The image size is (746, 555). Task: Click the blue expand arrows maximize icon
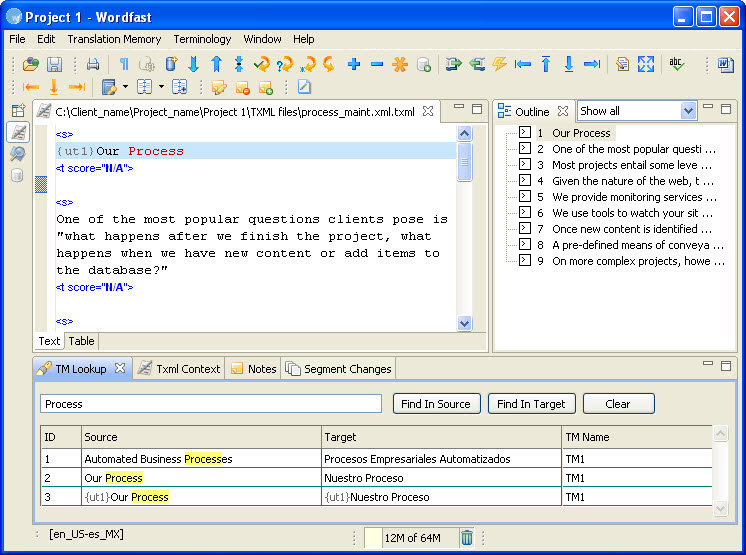point(646,64)
